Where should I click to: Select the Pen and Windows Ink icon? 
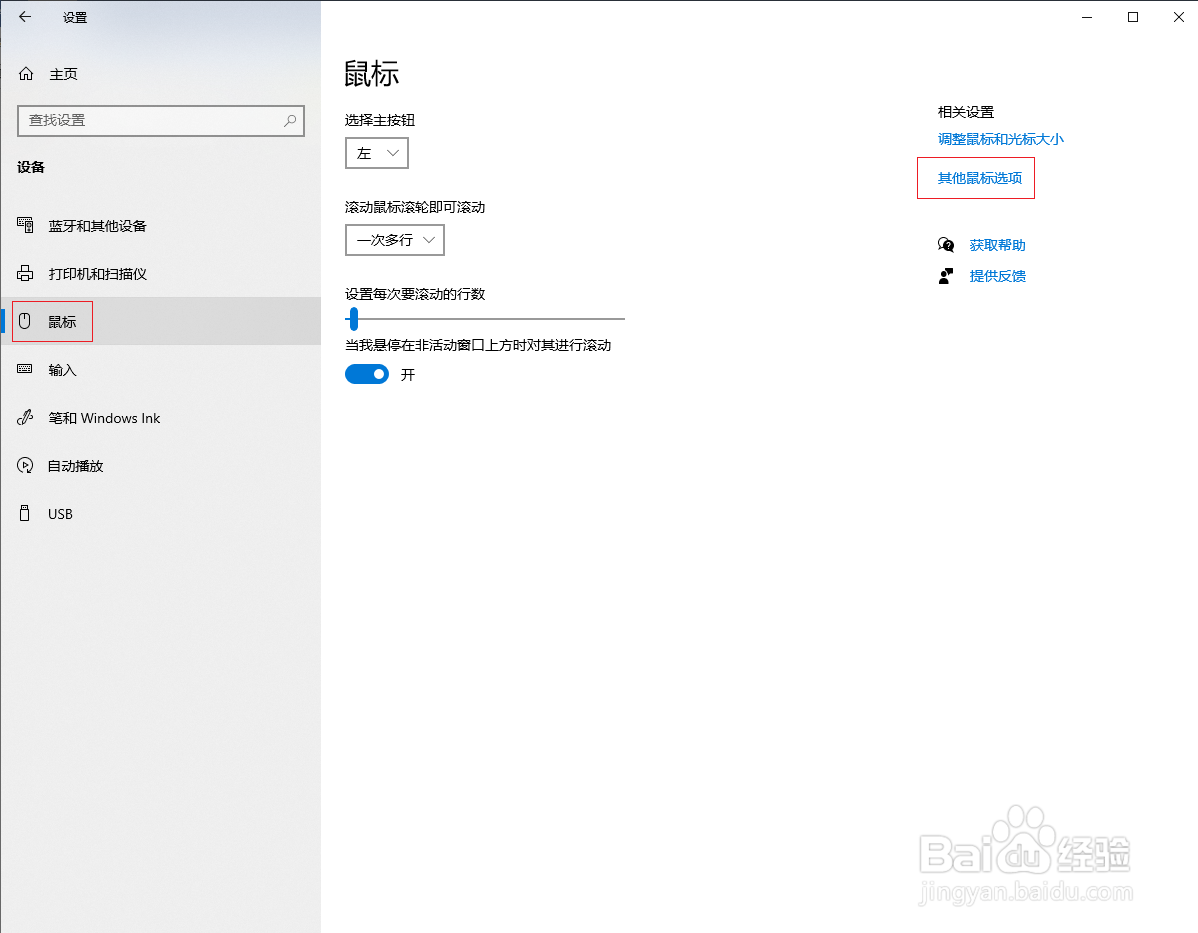pyautogui.click(x=25, y=418)
